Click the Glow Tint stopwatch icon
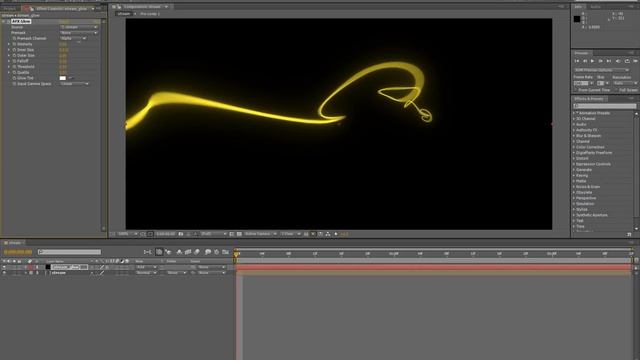640x360 pixels. (x=14, y=78)
